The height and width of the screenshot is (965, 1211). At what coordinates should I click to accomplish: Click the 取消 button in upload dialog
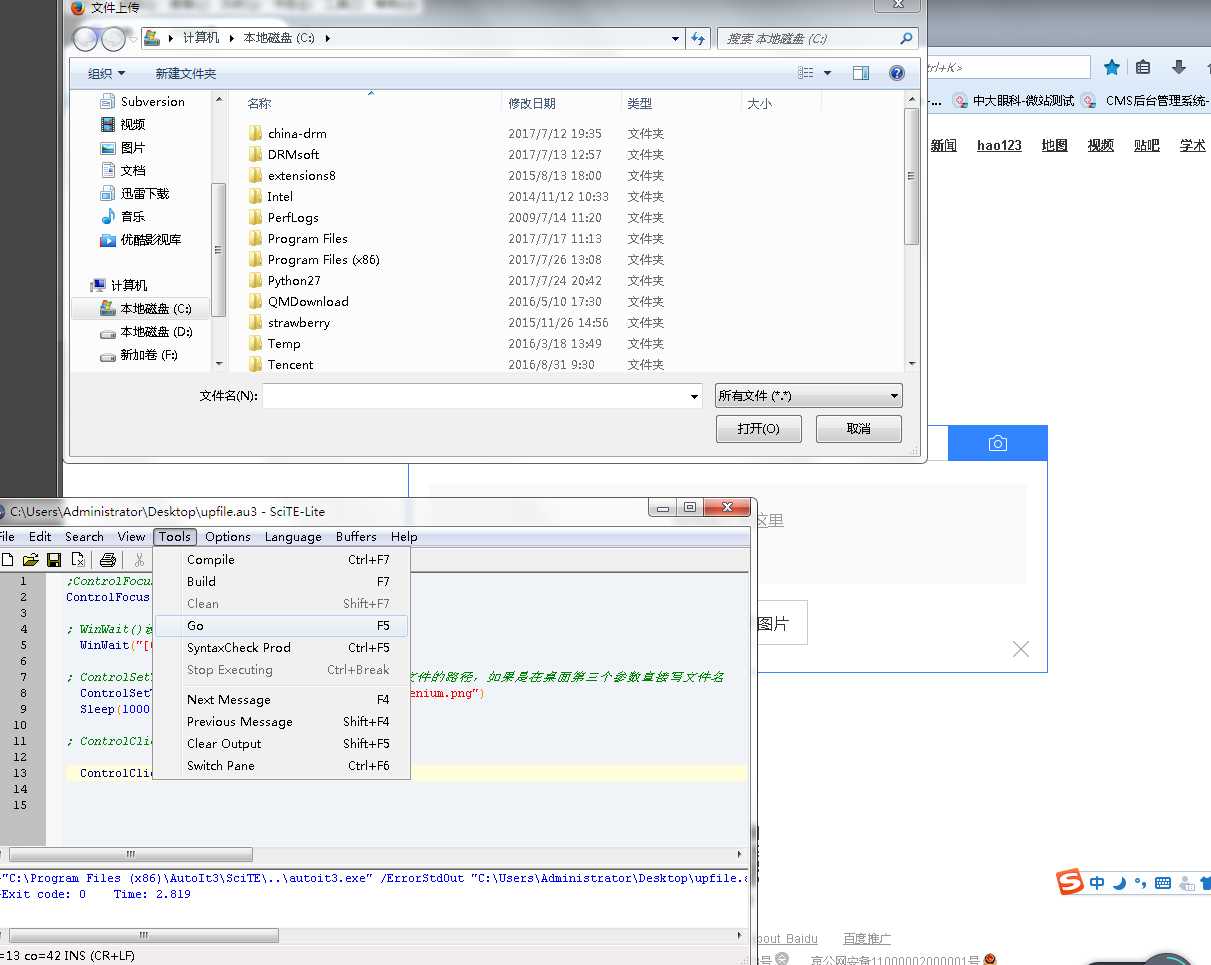[x=858, y=429]
